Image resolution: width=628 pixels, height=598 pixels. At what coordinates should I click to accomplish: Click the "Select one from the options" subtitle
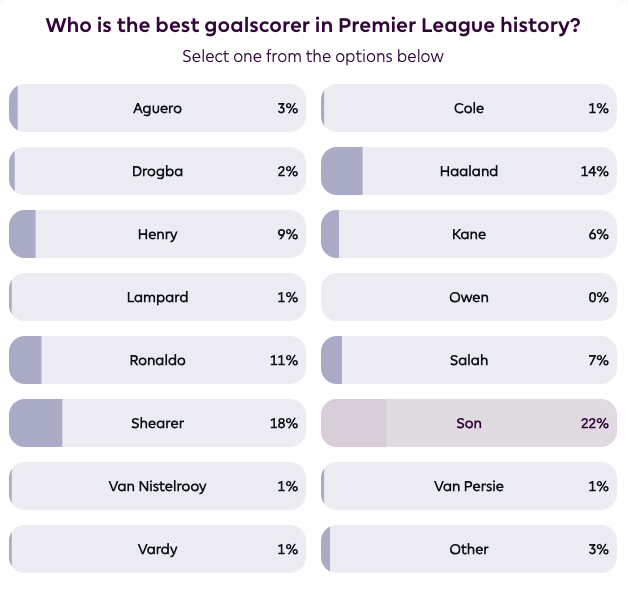313,56
